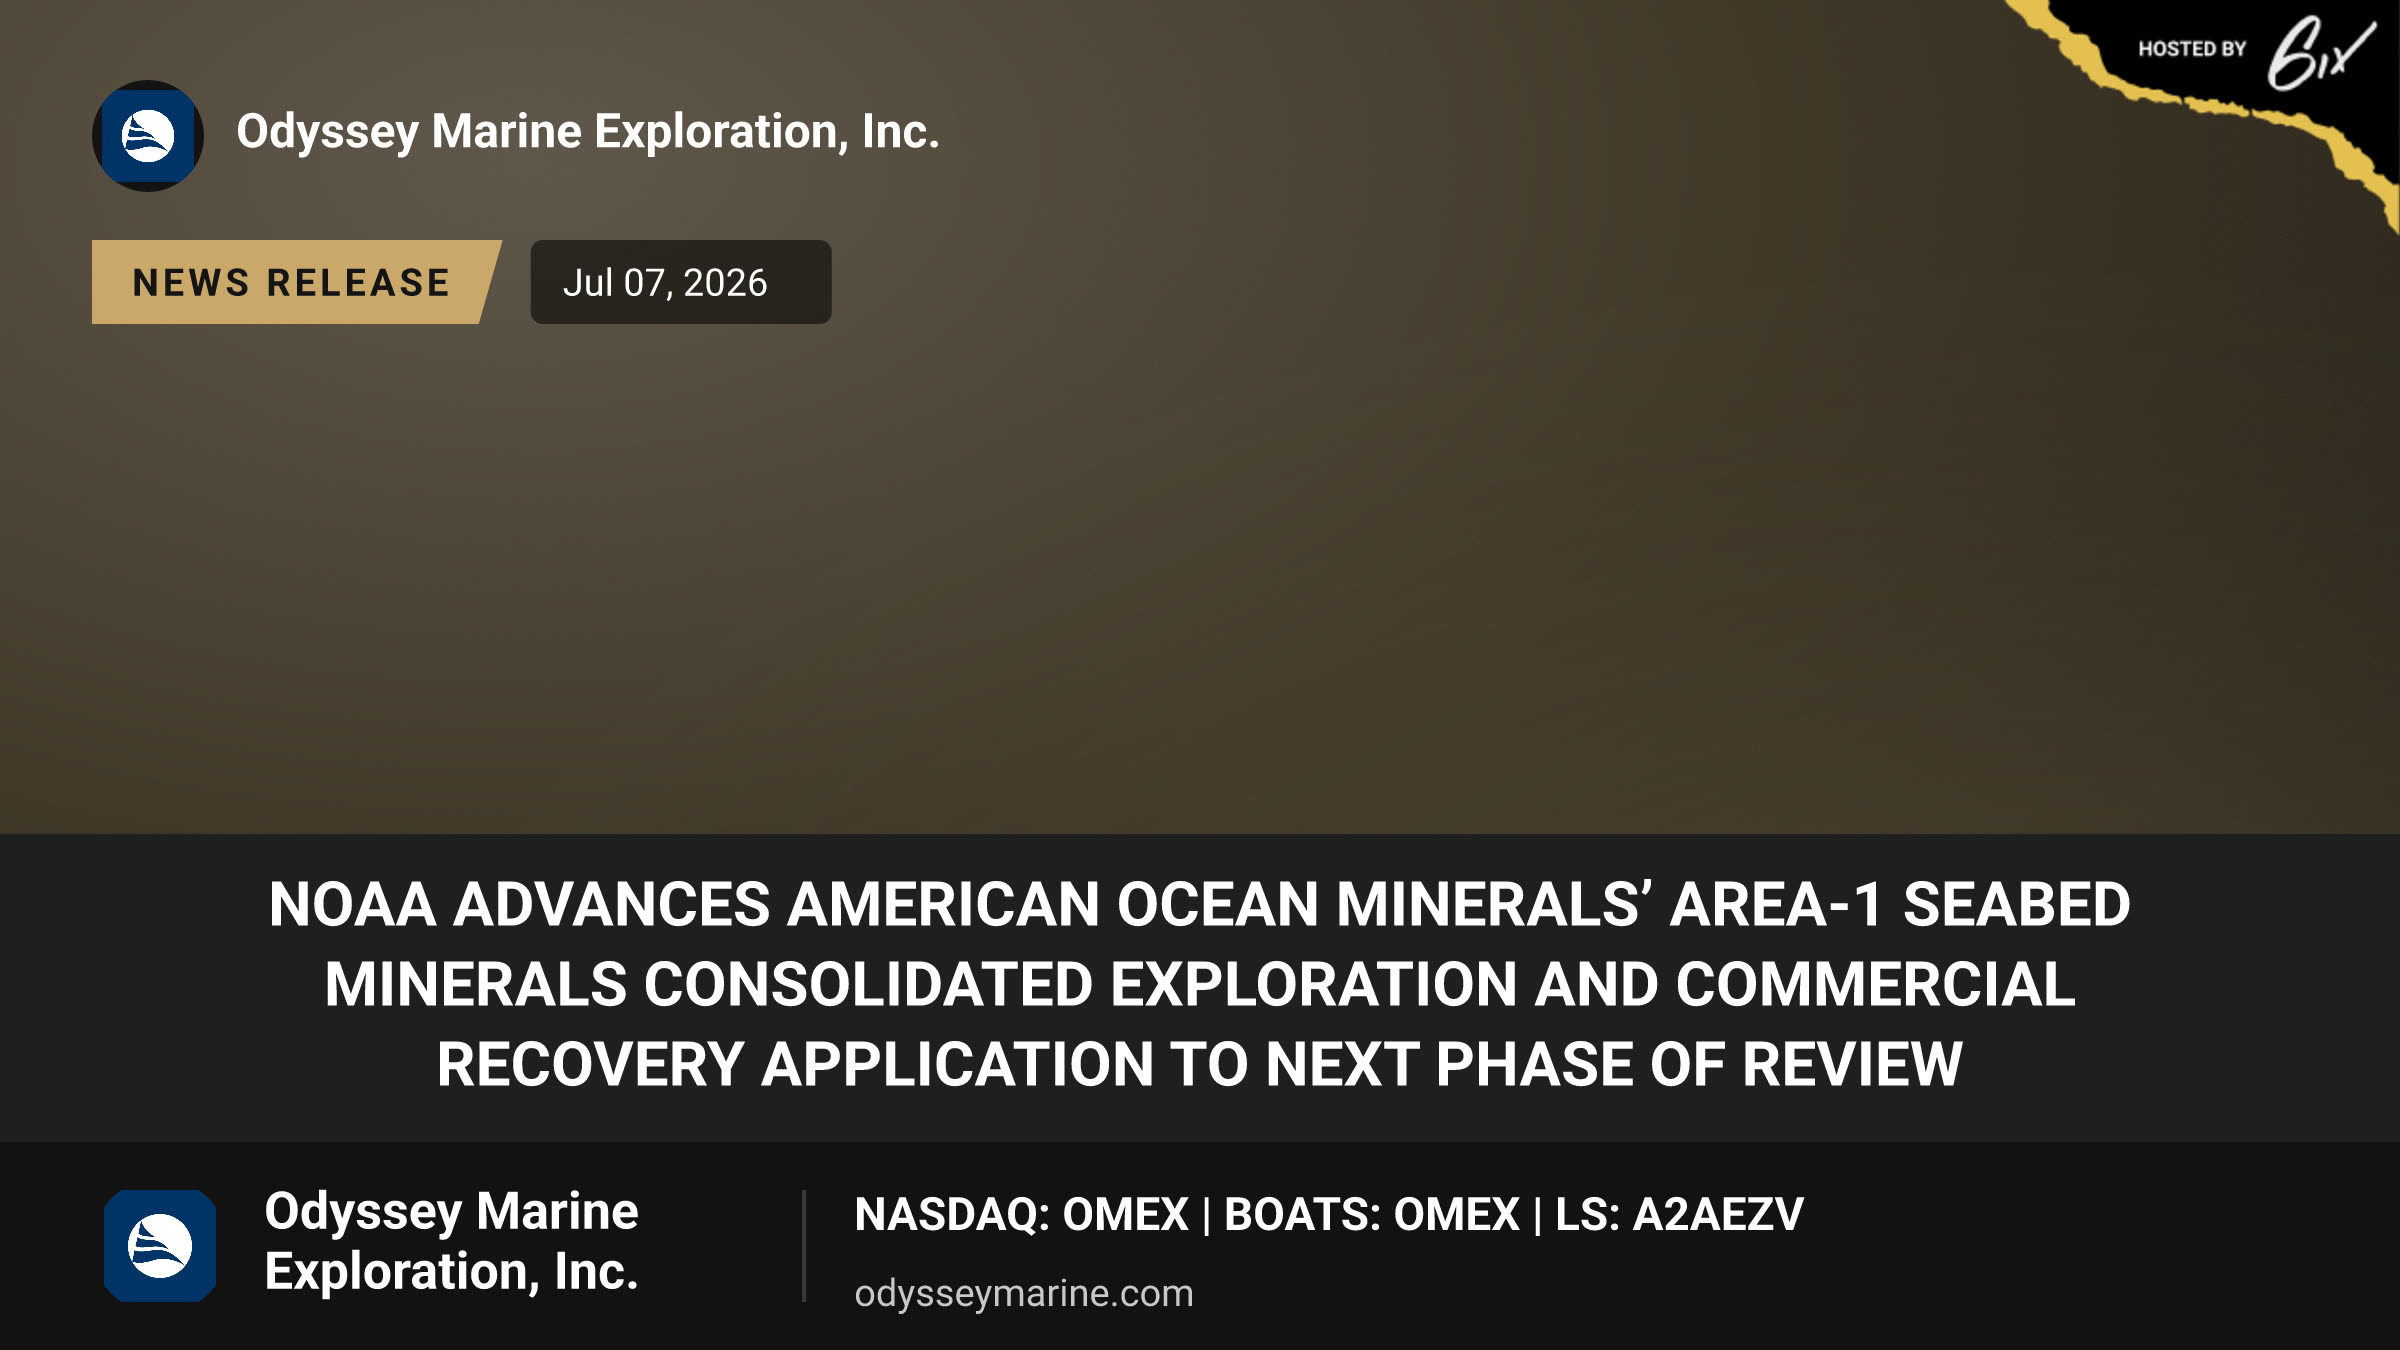The width and height of the screenshot is (2400, 1350).
Task: Click the HOSTED BY label
Action: [2192, 49]
